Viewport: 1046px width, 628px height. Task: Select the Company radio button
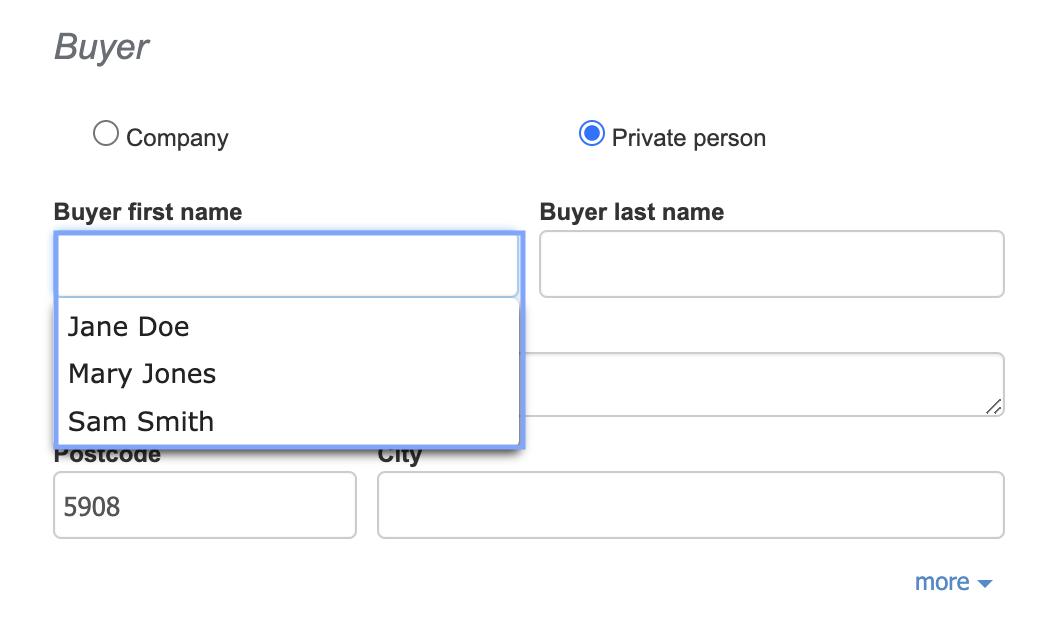[105, 134]
